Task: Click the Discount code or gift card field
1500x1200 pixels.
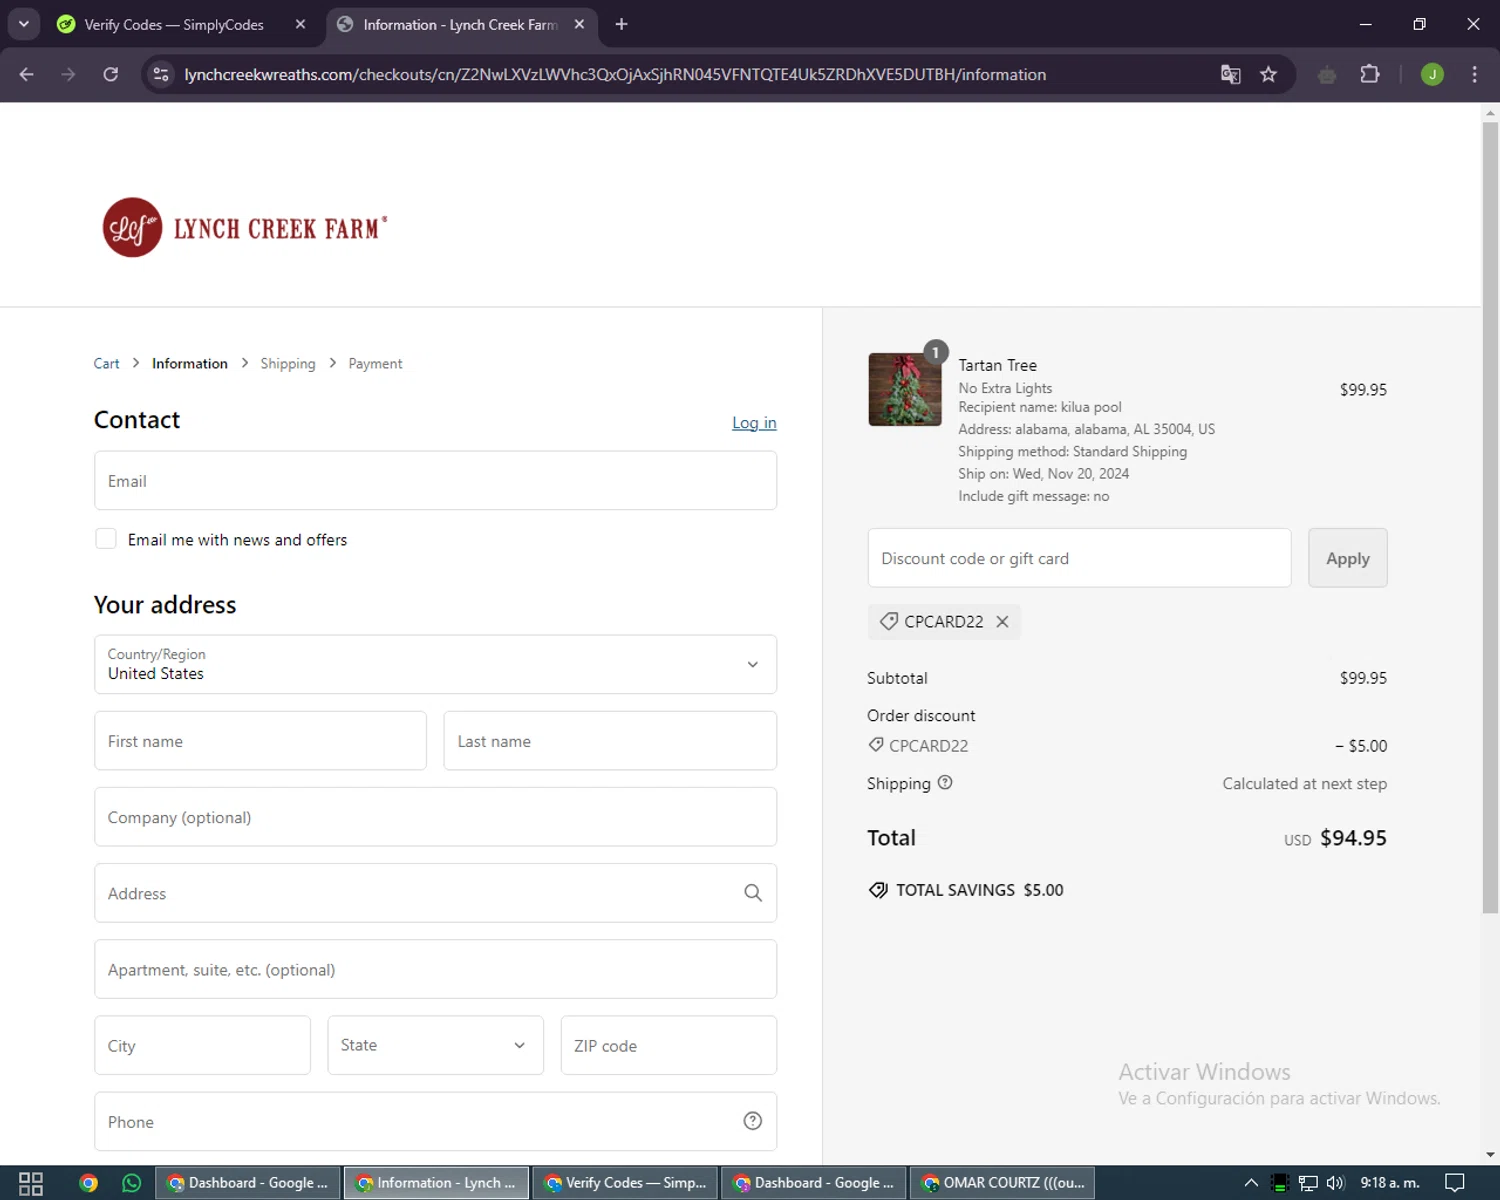Action: tap(1079, 558)
